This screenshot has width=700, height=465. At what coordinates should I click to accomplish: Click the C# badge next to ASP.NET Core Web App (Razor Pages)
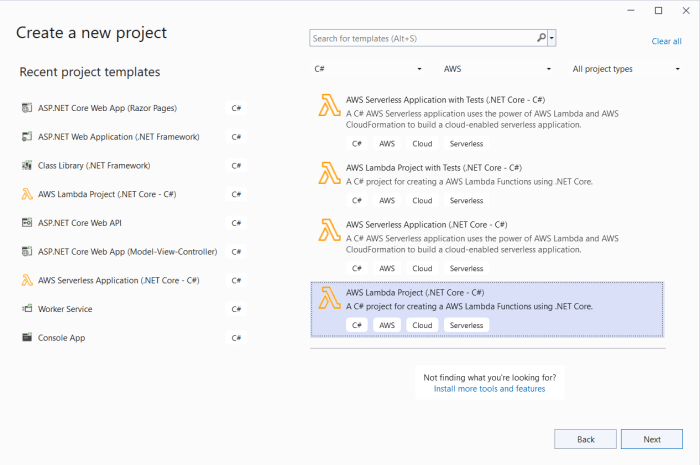(236, 108)
